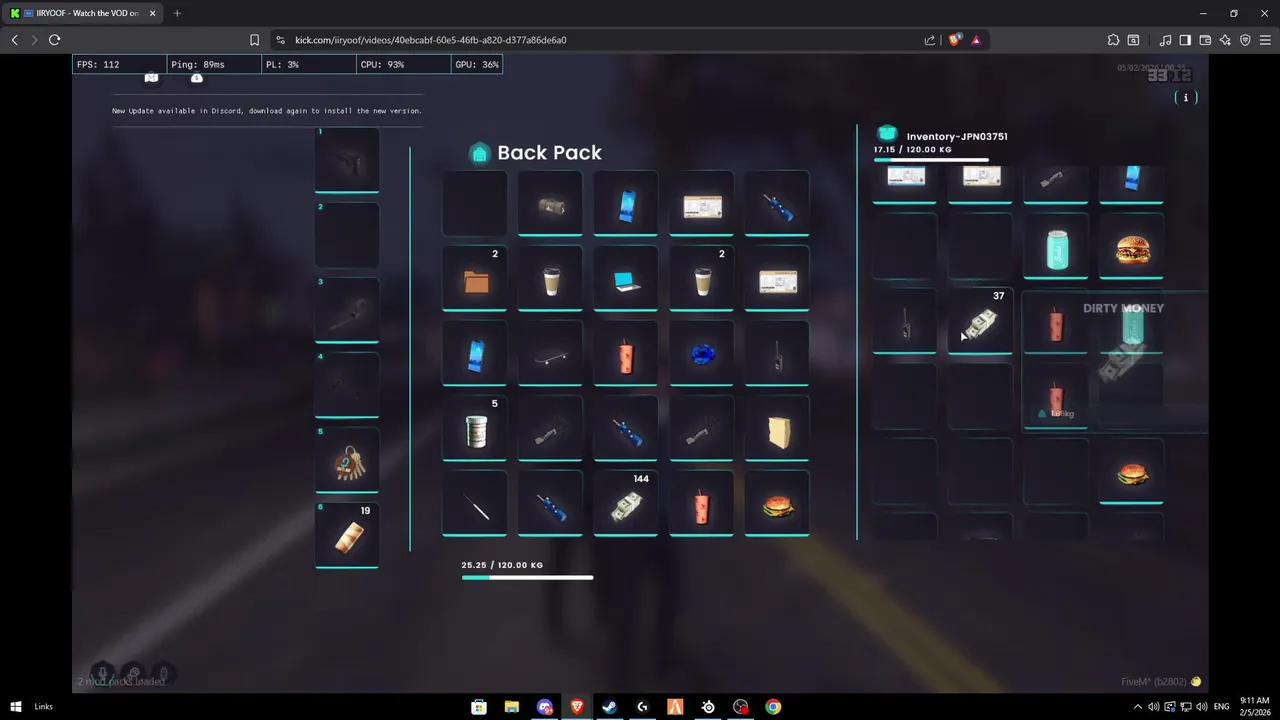Click the Brave VPN shield icon
Viewport: 1280px width, 720px height.
tap(1245, 40)
